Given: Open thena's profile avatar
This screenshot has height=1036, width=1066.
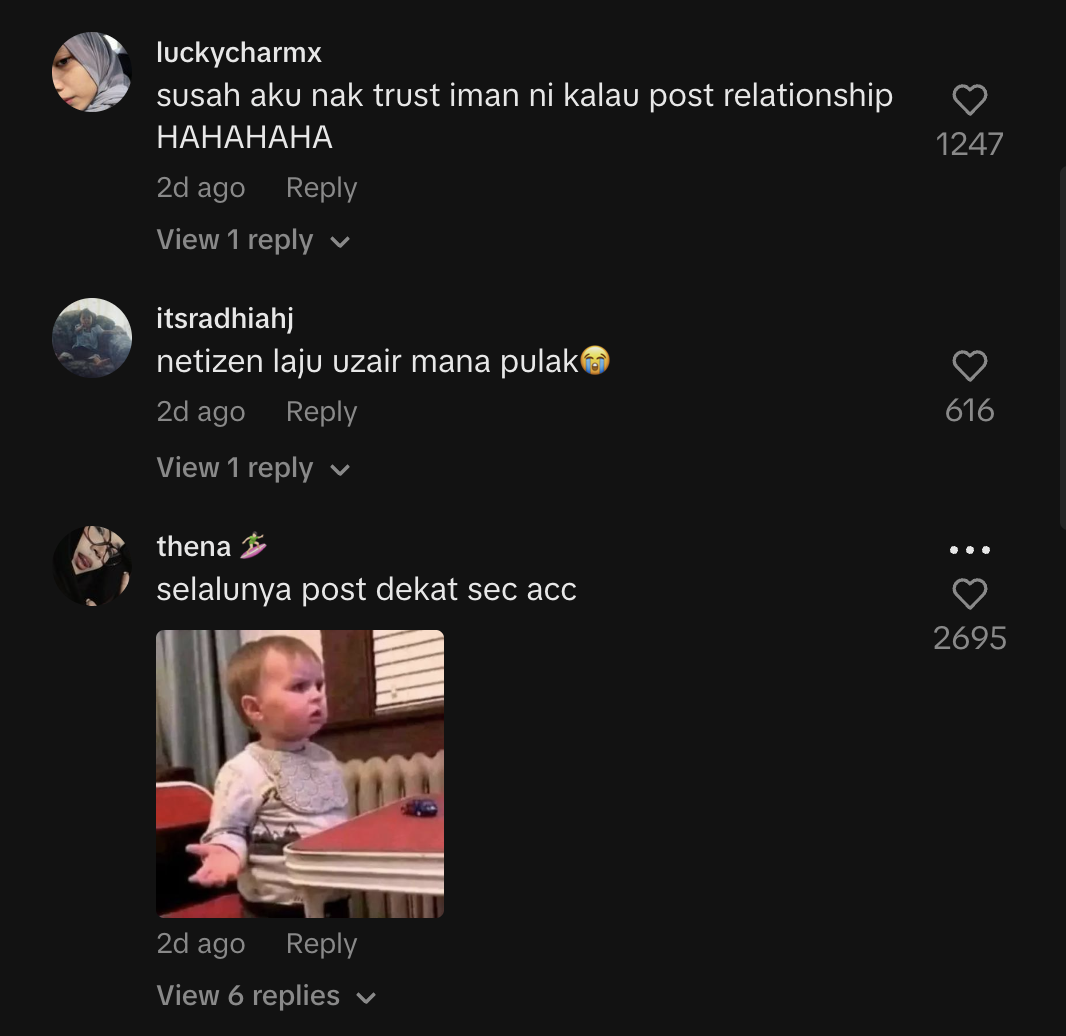Looking at the screenshot, I should 92,566.
